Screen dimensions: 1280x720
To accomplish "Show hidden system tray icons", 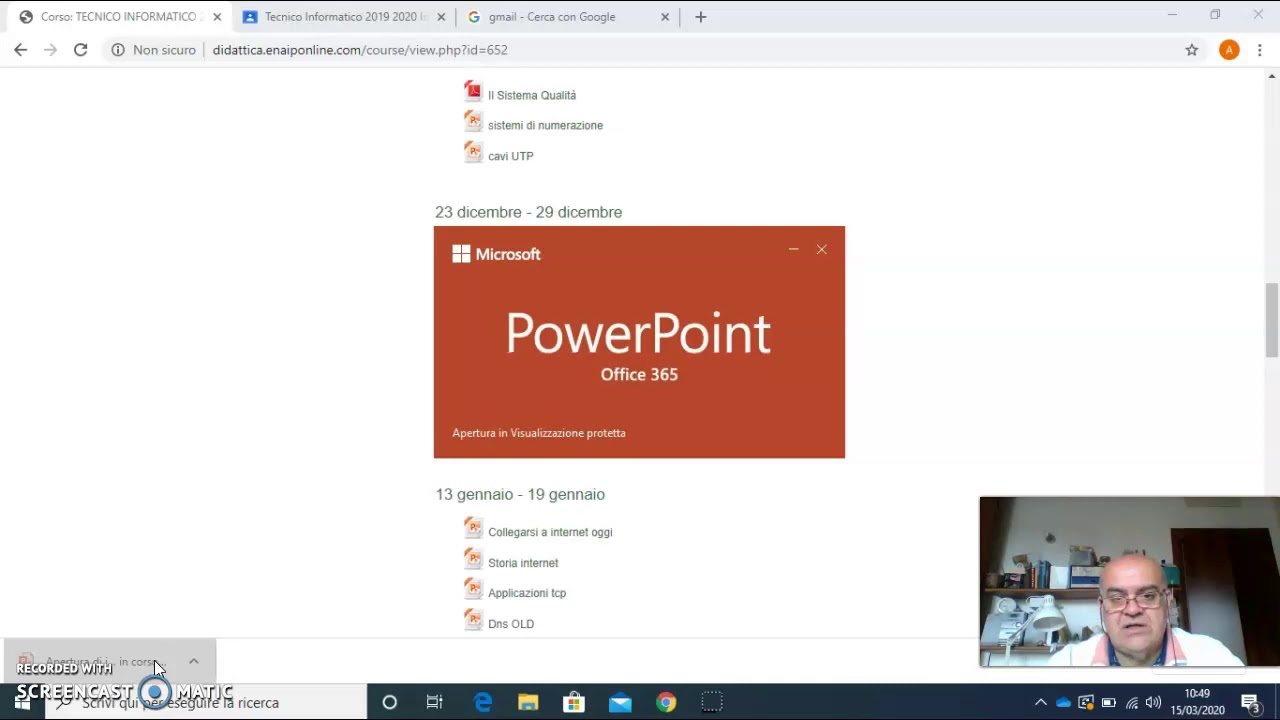I will (1040, 702).
